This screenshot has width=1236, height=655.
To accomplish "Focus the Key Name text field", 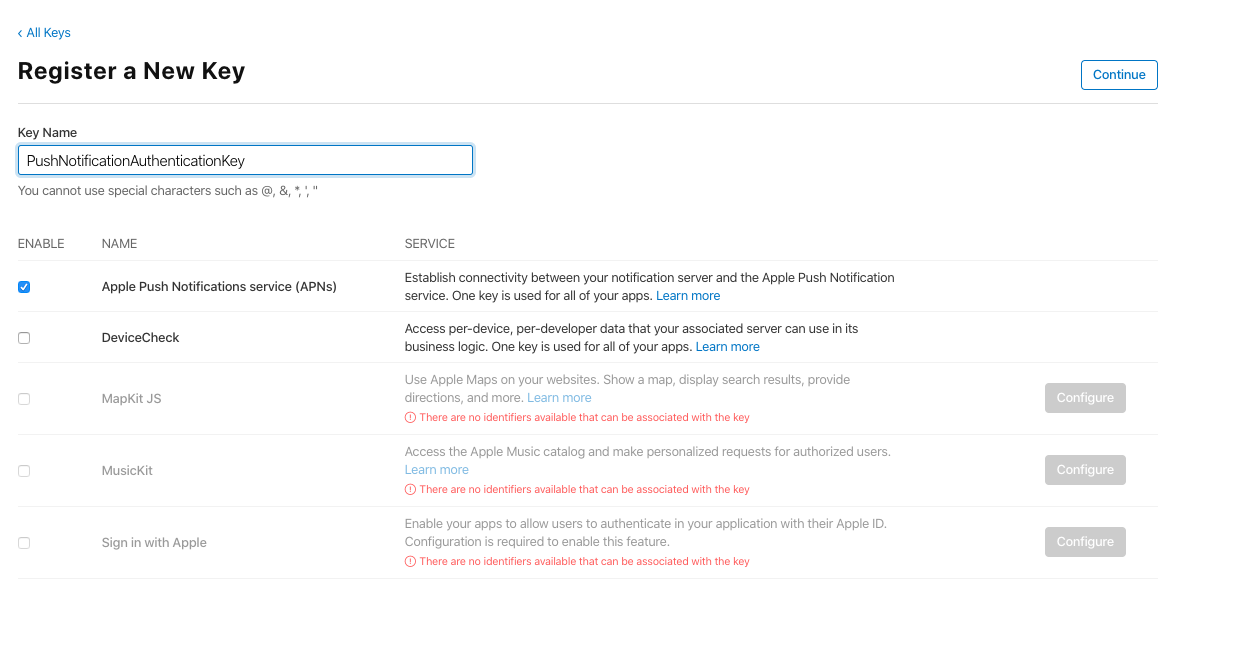I will 245,160.
